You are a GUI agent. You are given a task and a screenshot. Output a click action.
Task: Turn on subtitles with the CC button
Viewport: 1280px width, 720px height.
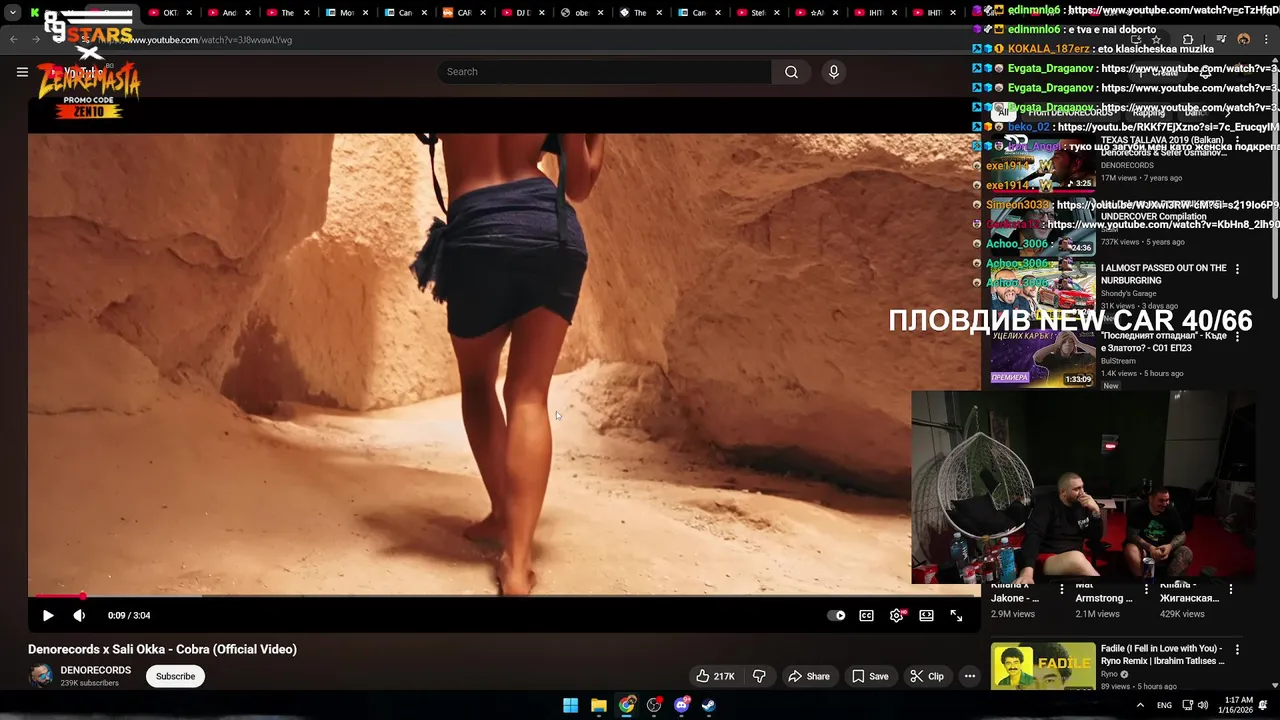[x=866, y=616]
